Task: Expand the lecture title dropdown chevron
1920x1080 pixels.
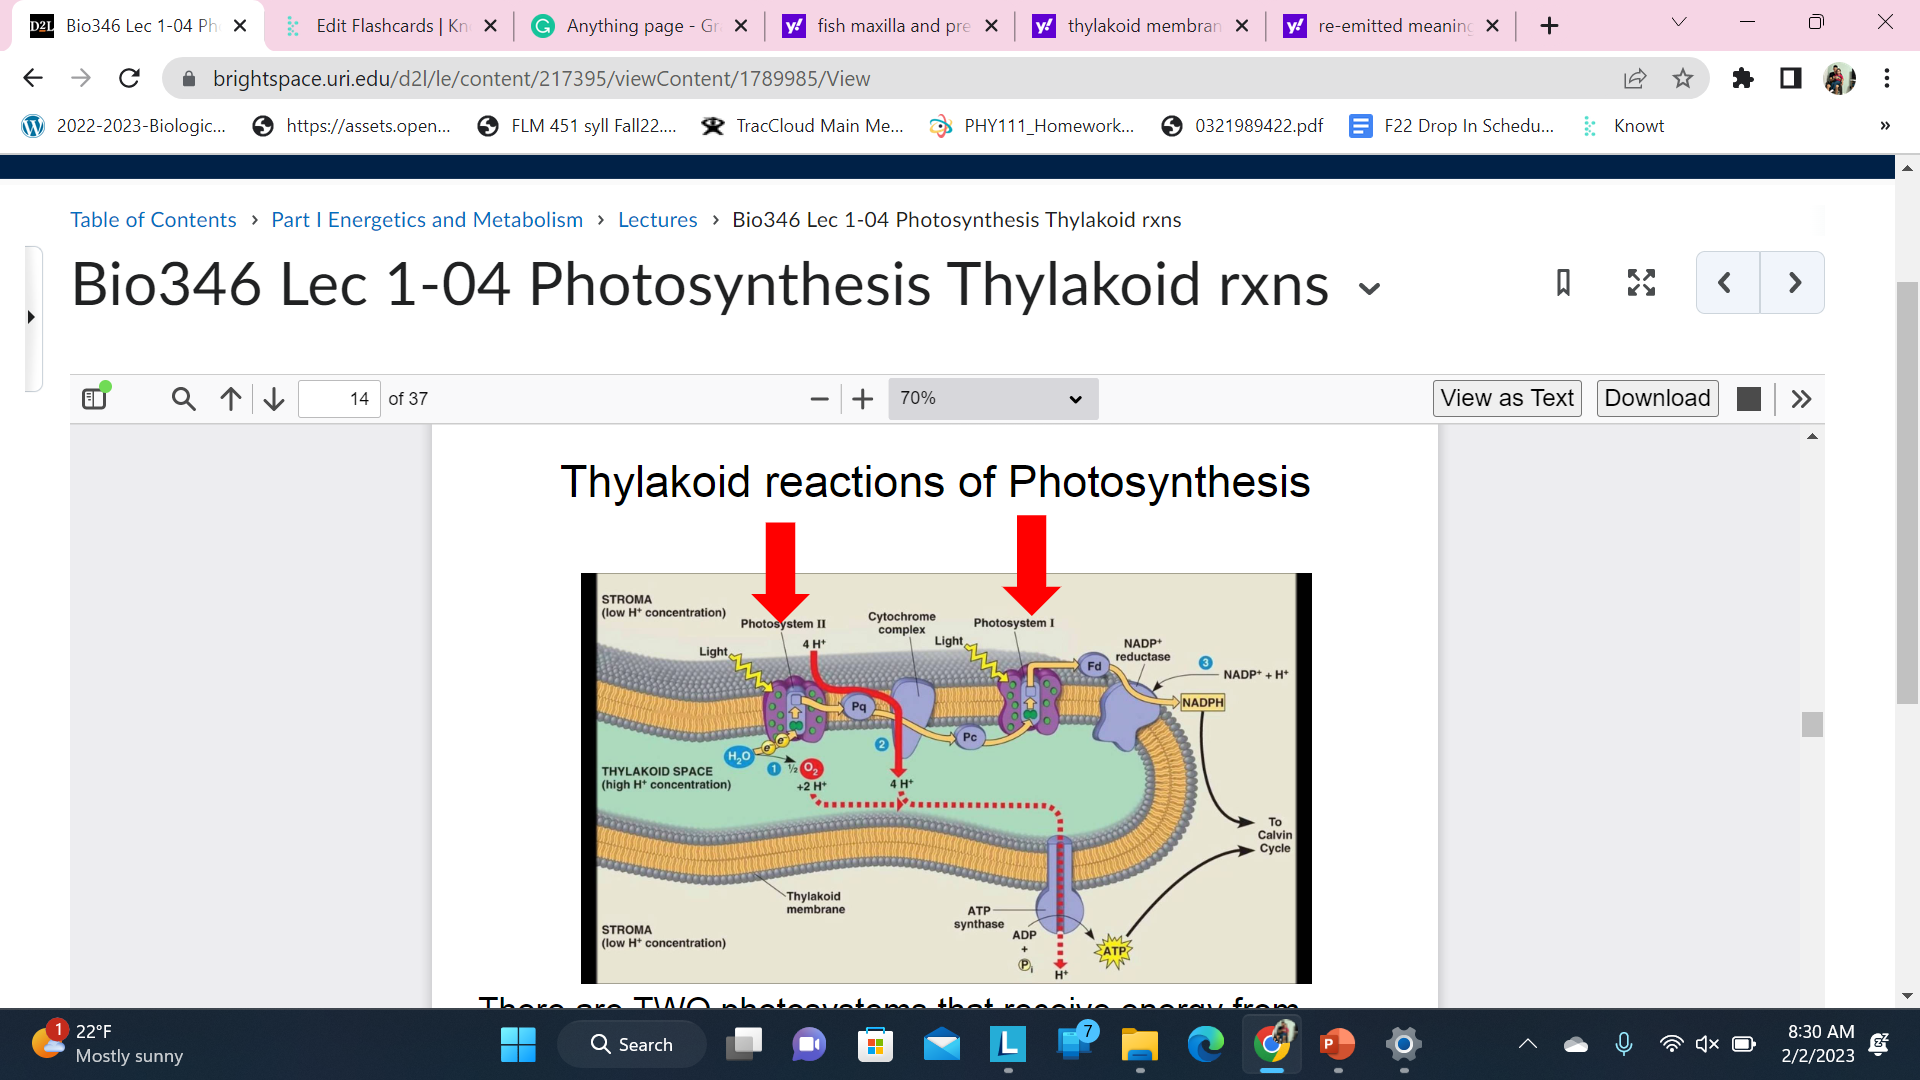Action: pyautogui.click(x=1369, y=289)
